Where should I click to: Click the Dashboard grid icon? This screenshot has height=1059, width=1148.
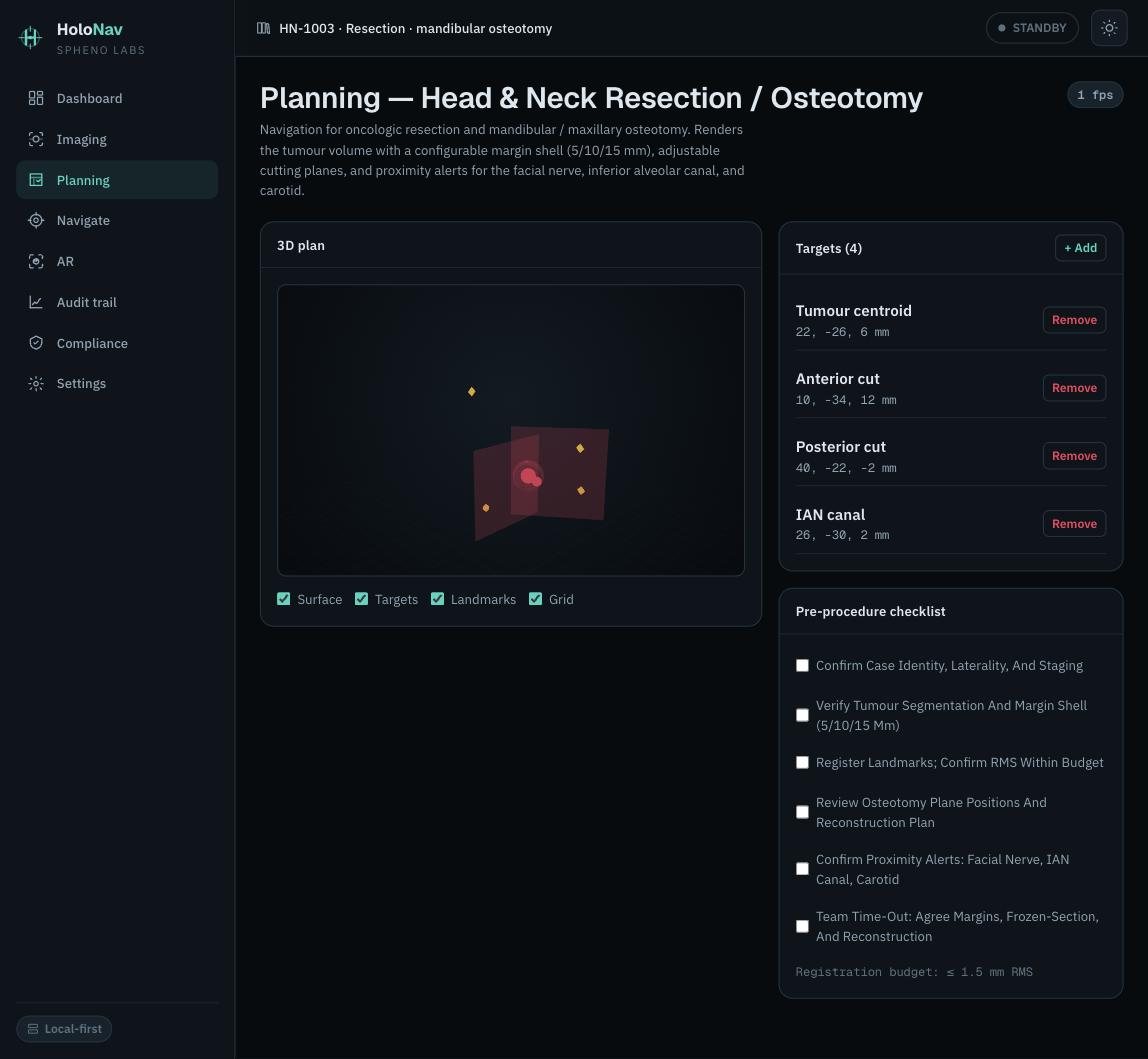point(36,98)
